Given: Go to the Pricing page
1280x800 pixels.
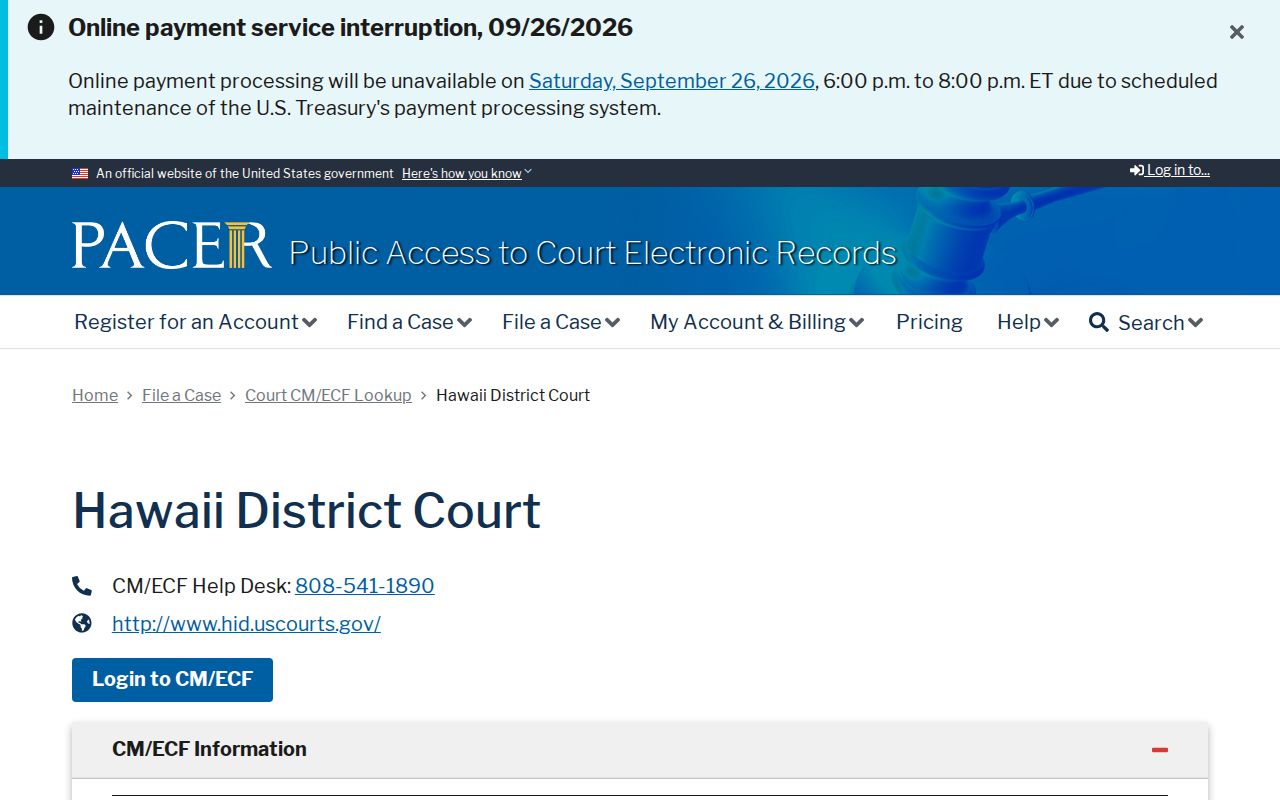Looking at the screenshot, I should tap(929, 322).
